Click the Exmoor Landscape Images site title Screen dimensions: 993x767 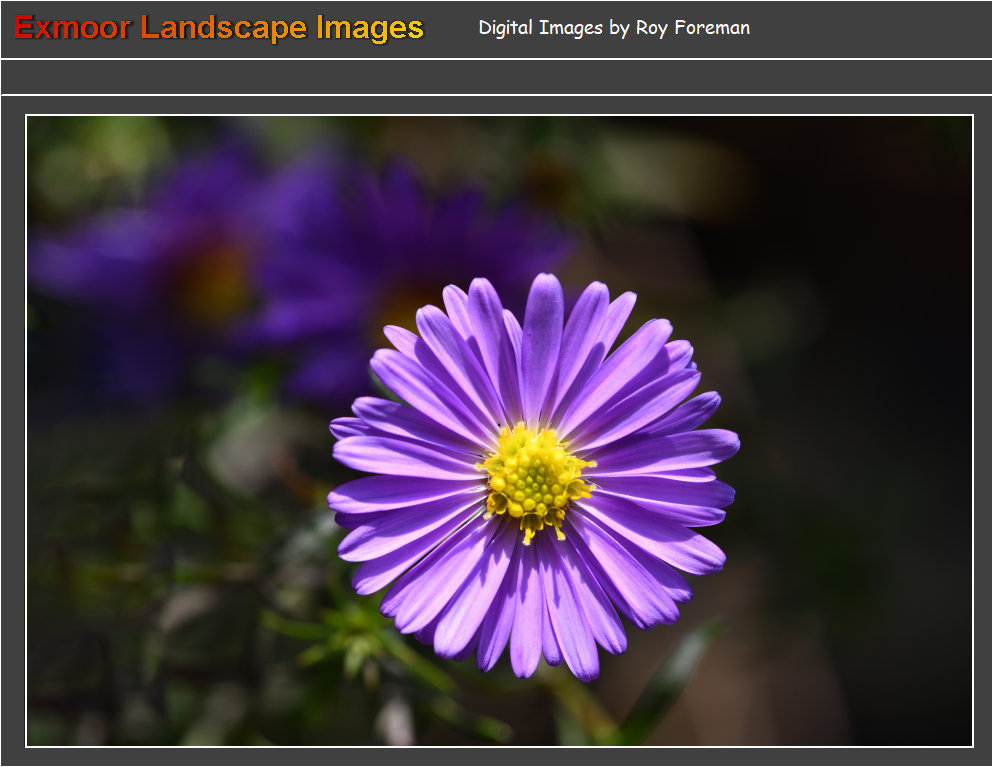219,28
